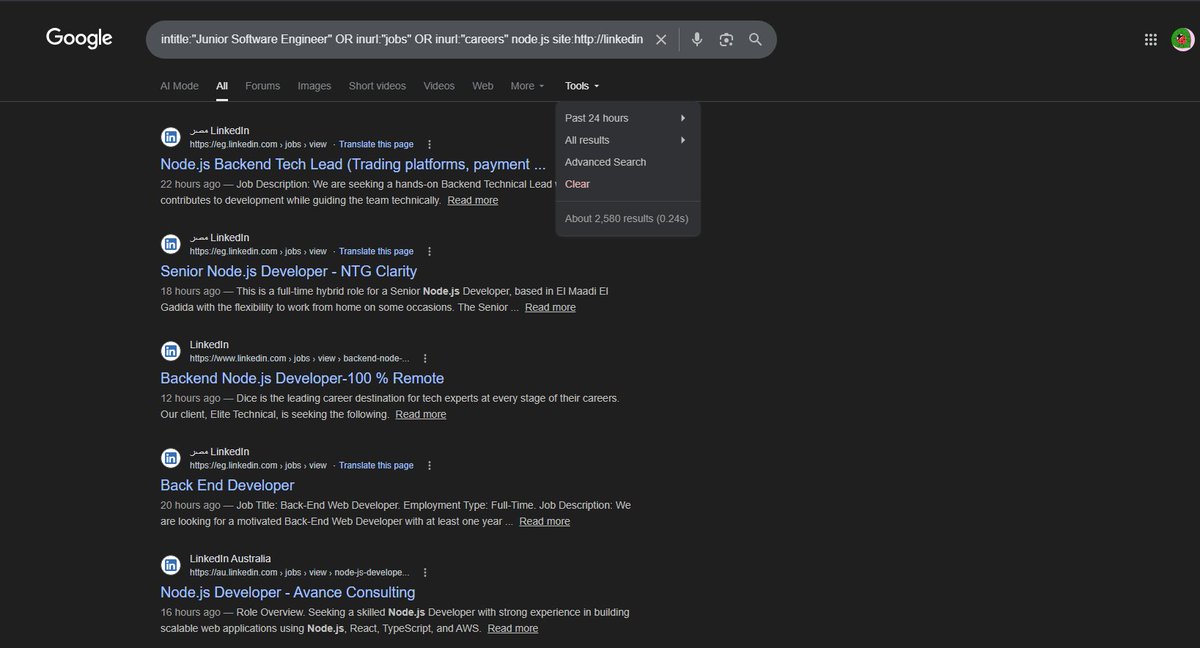Clear the search query with X icon

(661, 40)
